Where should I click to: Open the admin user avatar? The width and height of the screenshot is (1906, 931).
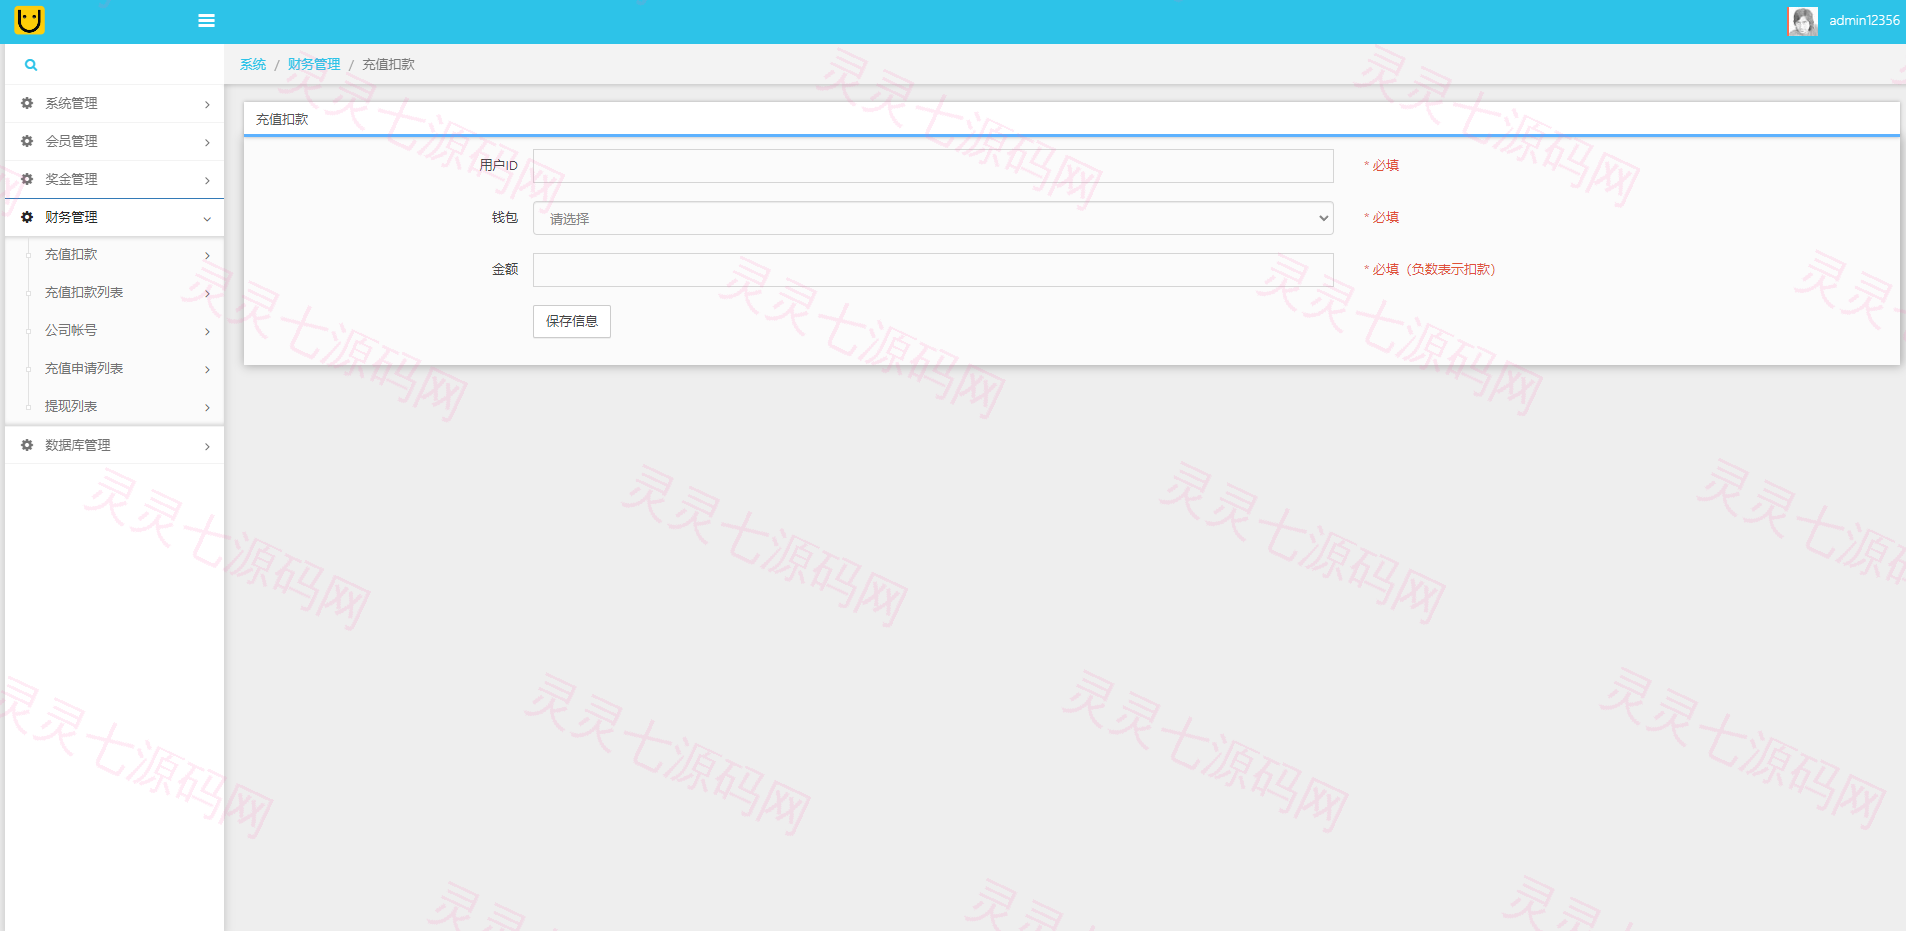[x=1803, y=21]
